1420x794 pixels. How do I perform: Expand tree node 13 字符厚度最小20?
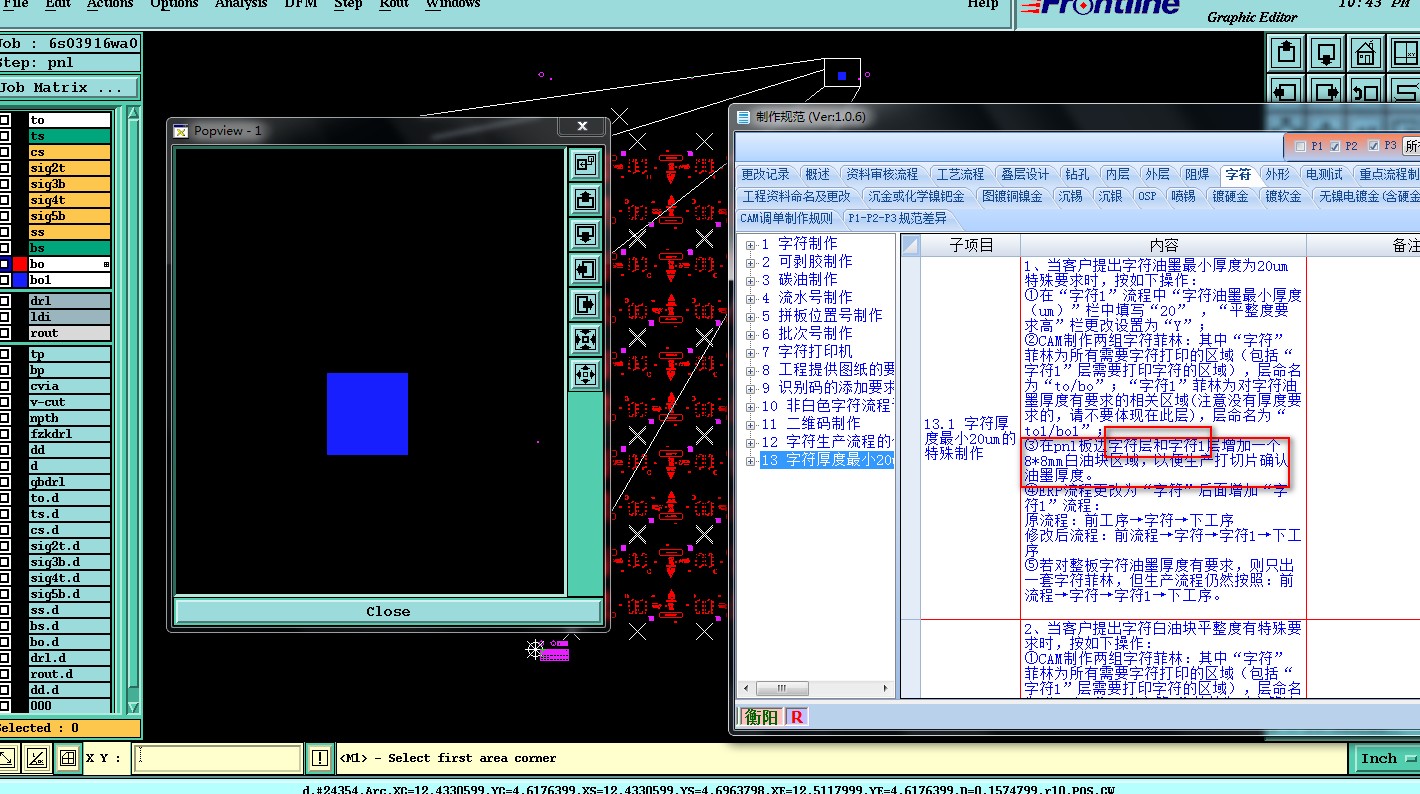751,460
